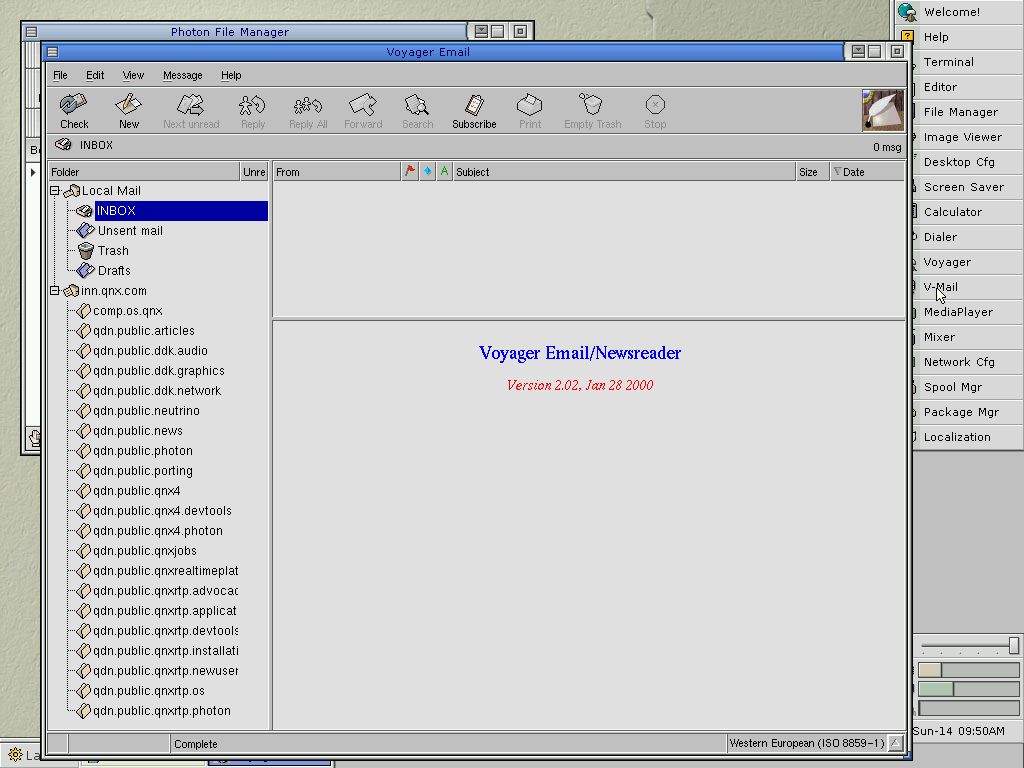Click the red flag column header
The height and width of the screenshot is (768, 1024).
410,172
